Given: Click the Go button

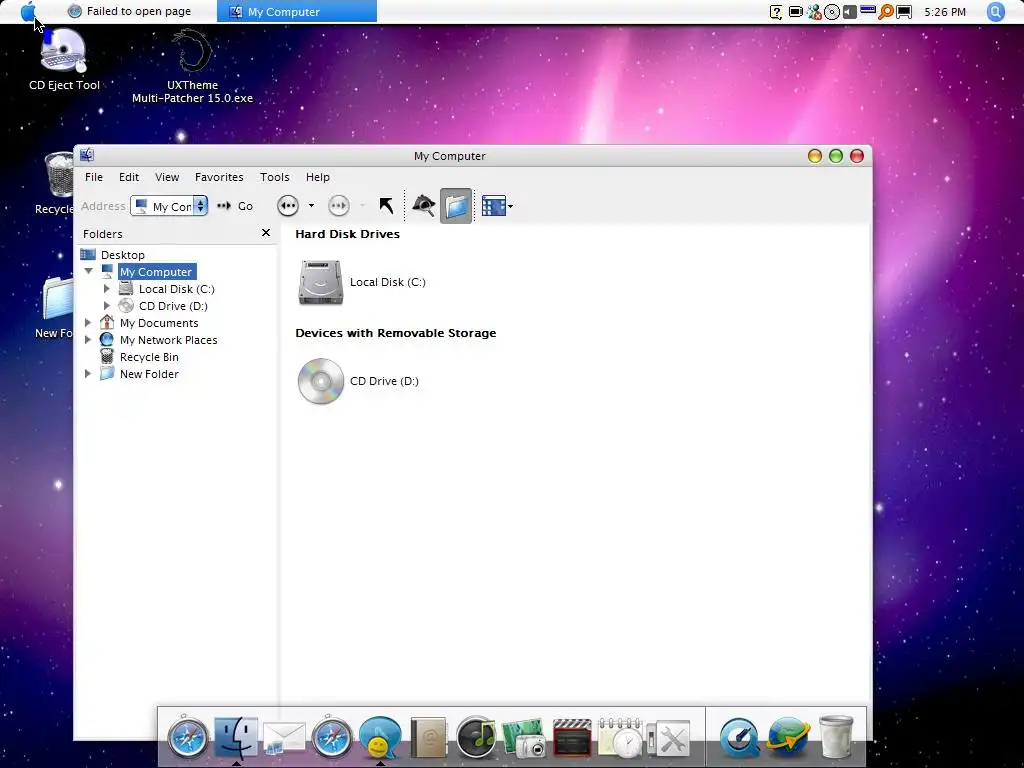Looking at the screenshot, I should pyautogui.click(x=235, y=206).
